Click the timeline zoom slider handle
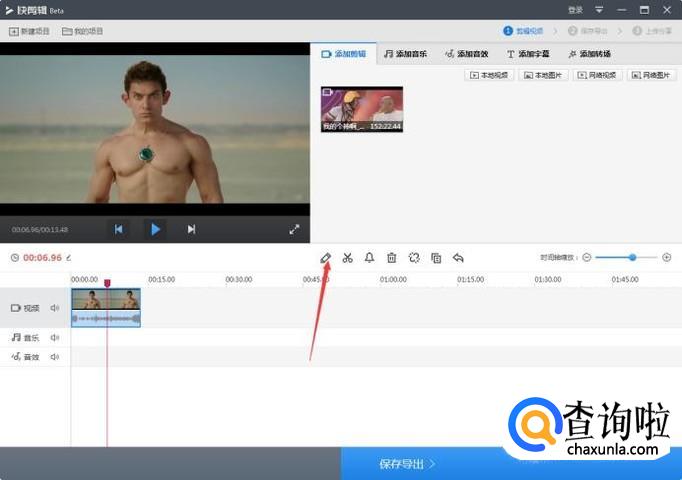The width and height of the screenshot is (682, 480). pos(632,258)
